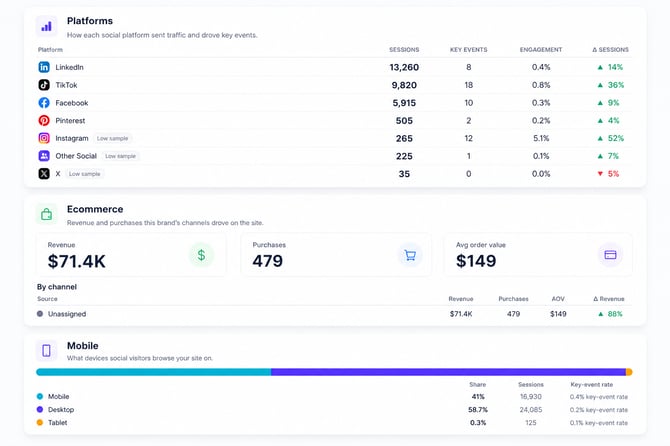Click the Instagram platform icon

(44, 138)
